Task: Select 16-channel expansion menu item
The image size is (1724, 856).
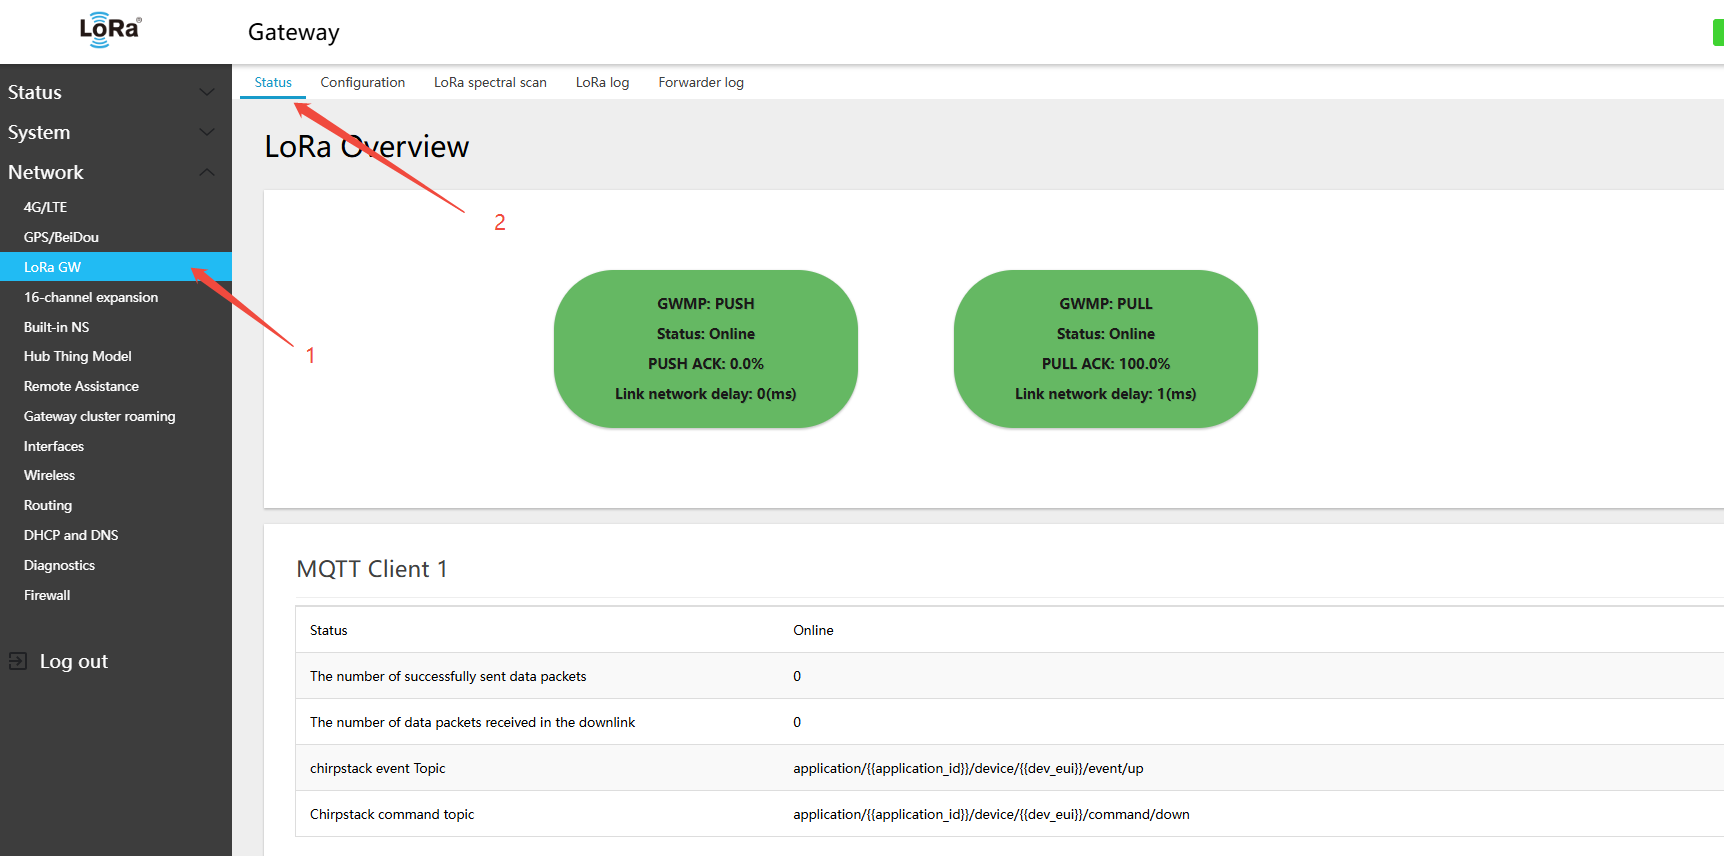Action: [x=91, y=297]
